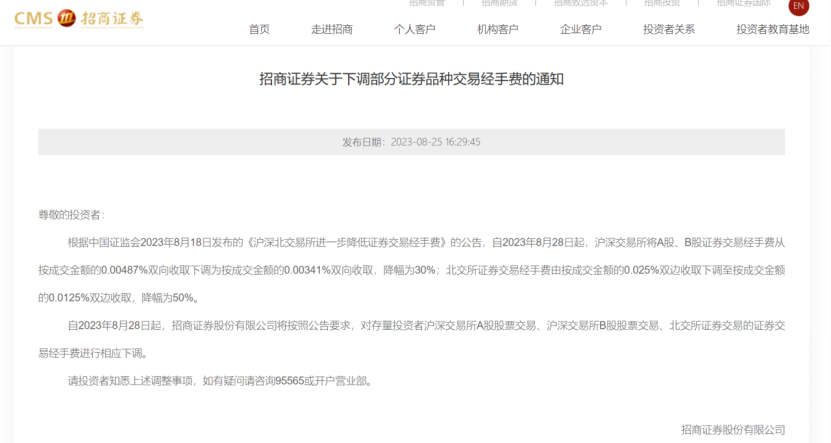Click the text 0.00487%双向收取

(145, 270)
